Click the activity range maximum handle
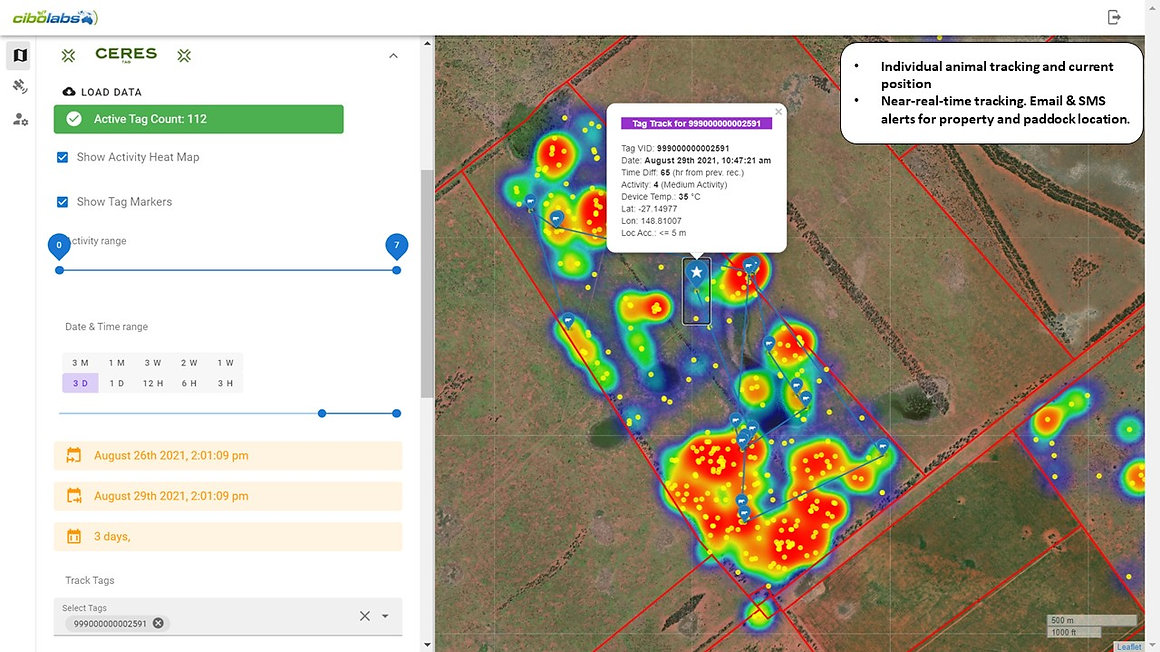Image resolution: width=1160 pixels, height=652 pixels. click(x=397, y=270)
